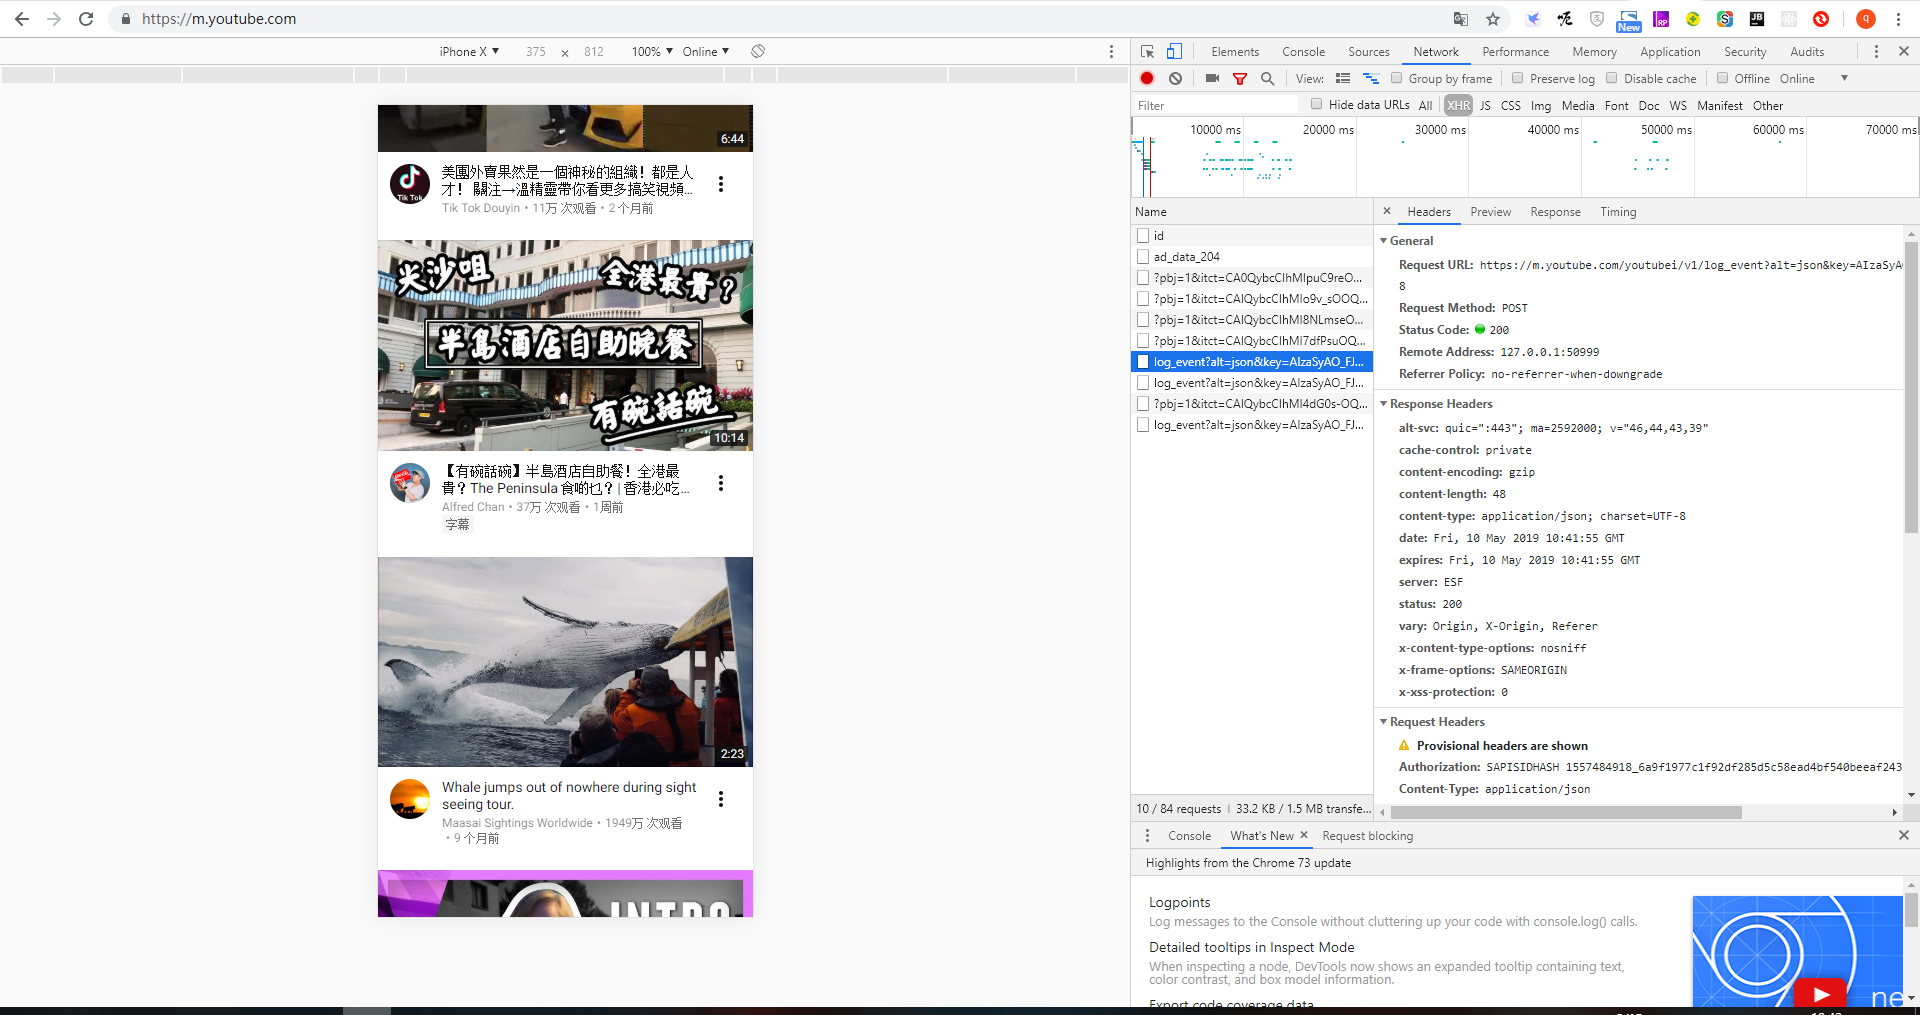Image resolution: width=1920 pixels, height=1015 pixels.
Task: Tick the Hide data URLs checkbox
Action: pos(1317,104)
